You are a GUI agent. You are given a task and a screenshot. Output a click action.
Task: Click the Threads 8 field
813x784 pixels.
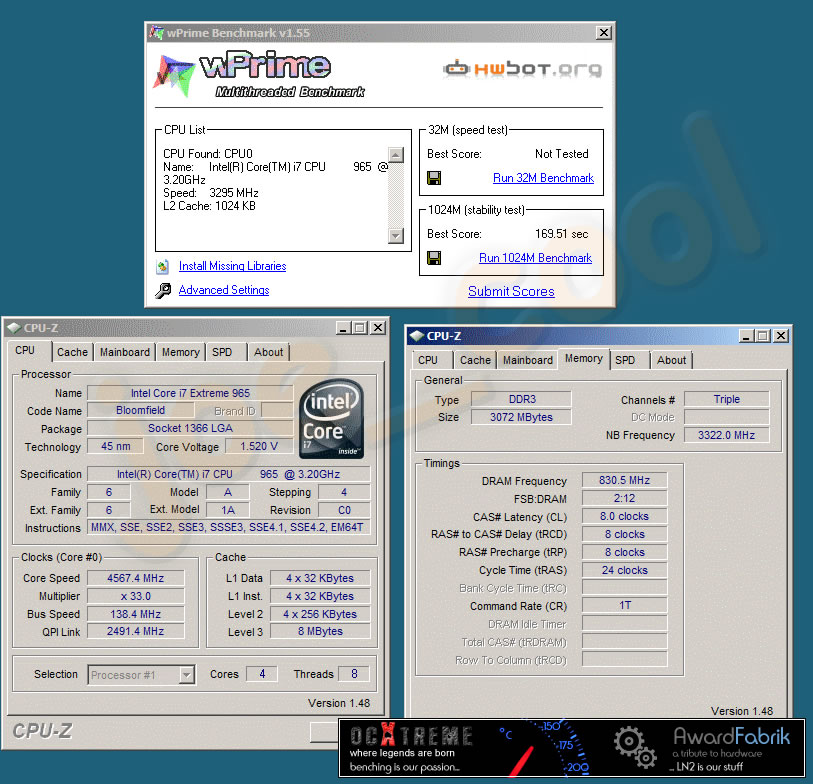coord(354,674)
